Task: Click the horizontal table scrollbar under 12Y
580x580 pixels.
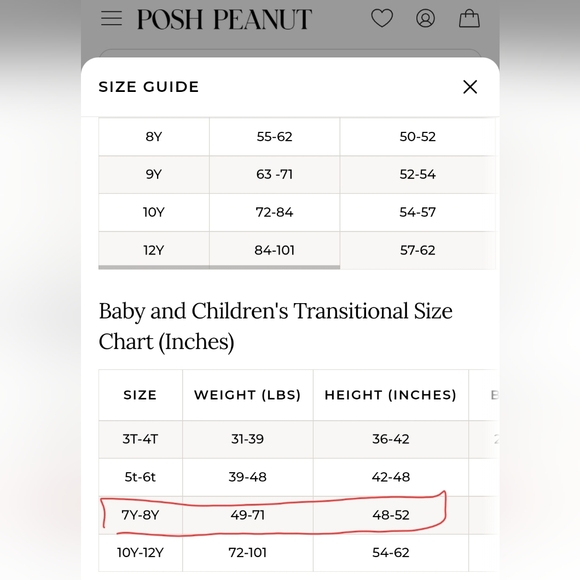Action: [x=219, y=267]
